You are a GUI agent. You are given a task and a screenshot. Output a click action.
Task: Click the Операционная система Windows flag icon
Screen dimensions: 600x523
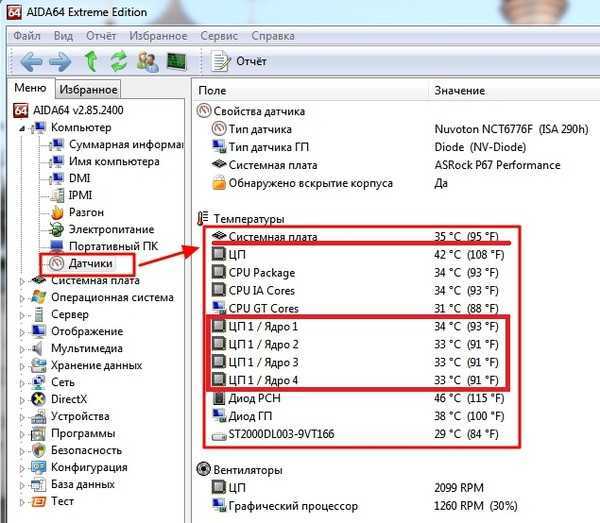[x=38, y=297]
